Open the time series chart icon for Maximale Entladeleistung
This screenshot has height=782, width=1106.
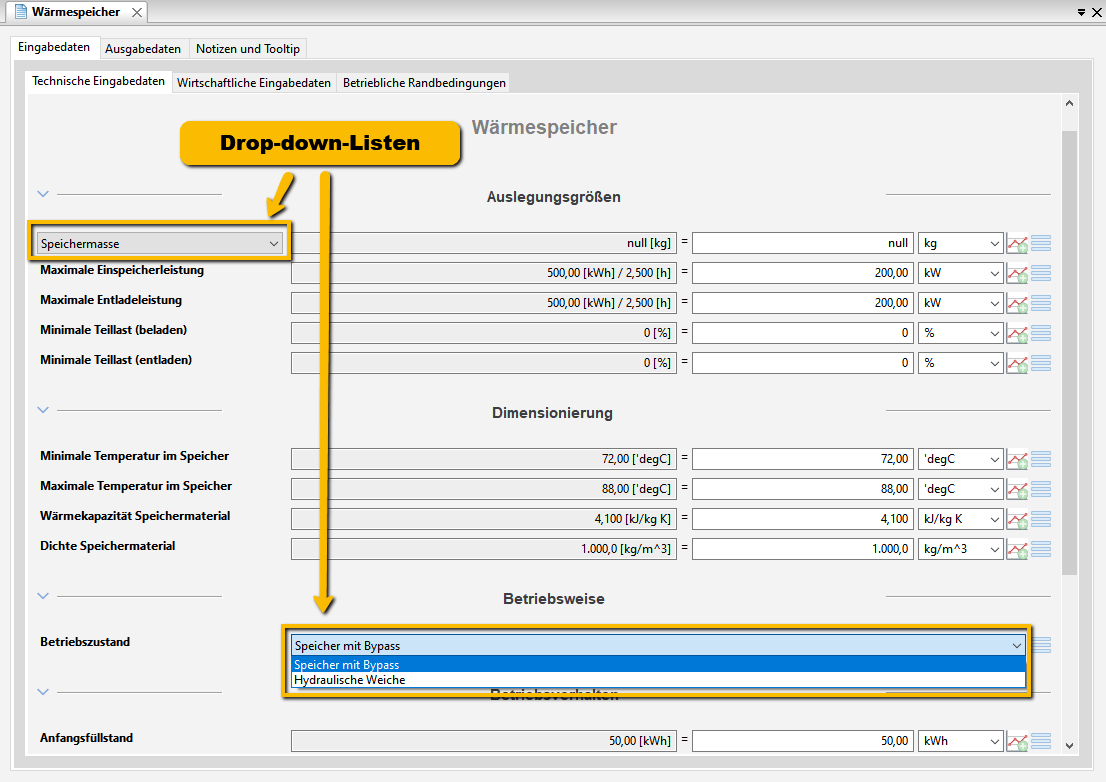pyautogui.click(x=1017, y=303)
